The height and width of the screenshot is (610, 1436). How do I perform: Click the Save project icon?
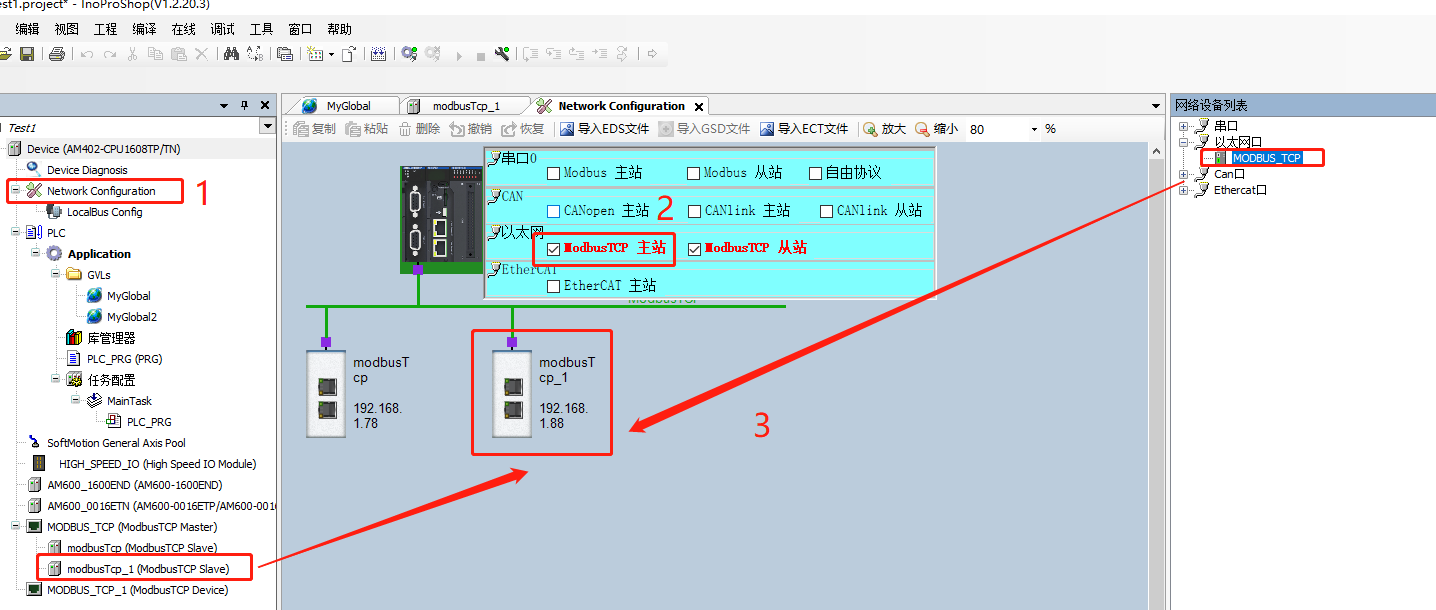(27, 54)
